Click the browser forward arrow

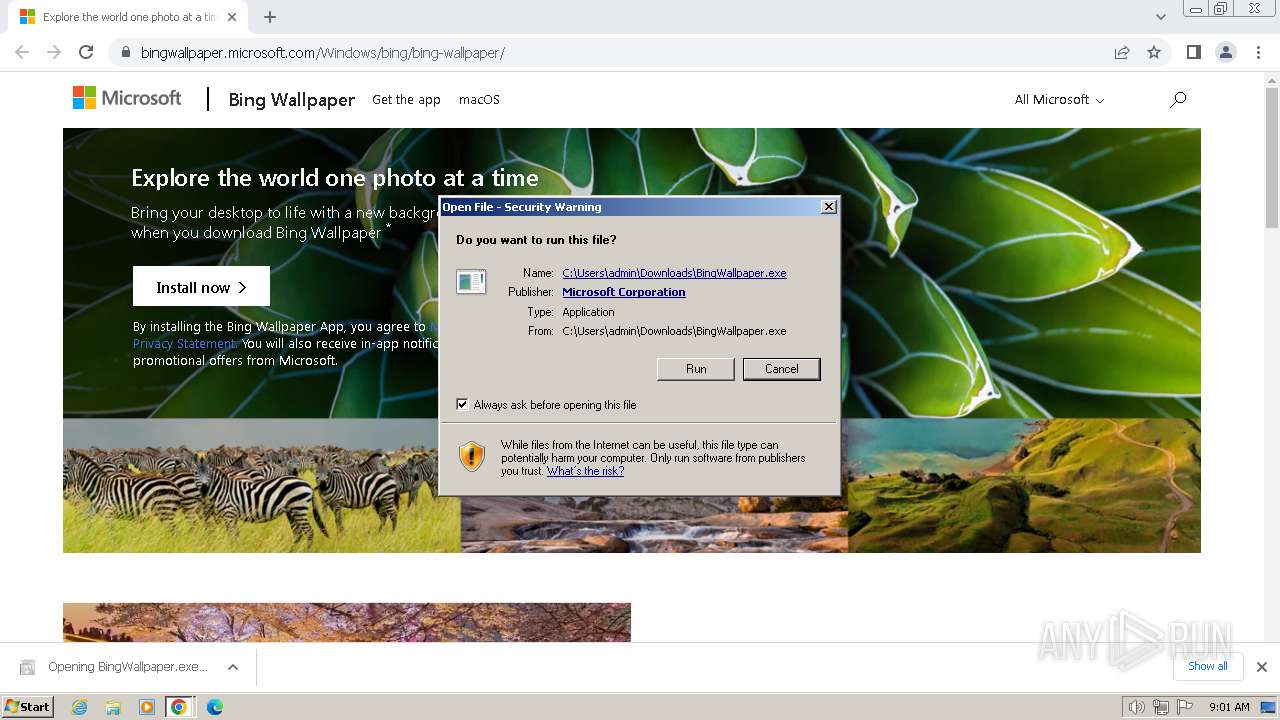pyautogui.click(x=54, y=52)
